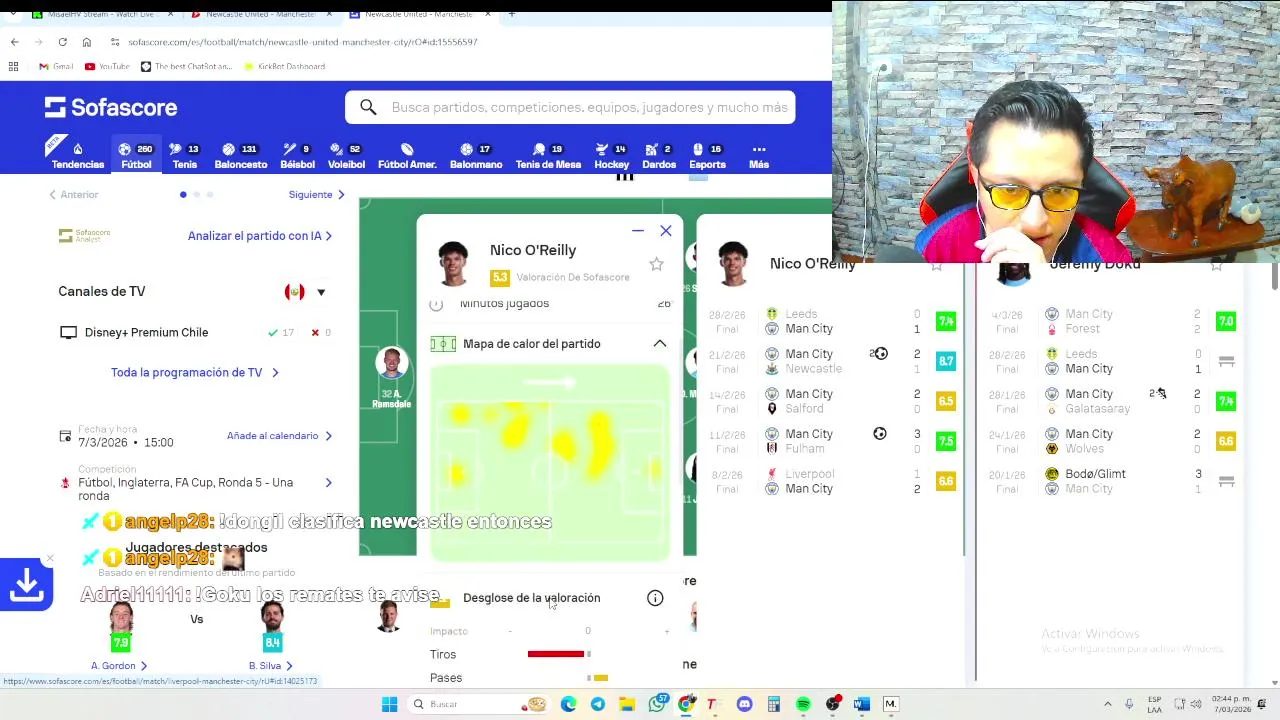Image resolution: width=1280 pixels, height=720 pixels.
Task: Click the red Tiros rating bar
Action: coord(556,654)
